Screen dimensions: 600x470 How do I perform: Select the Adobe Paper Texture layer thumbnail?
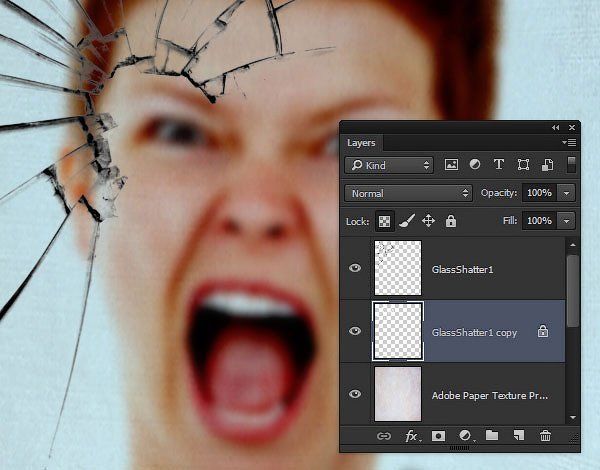[x=398, y=394]
